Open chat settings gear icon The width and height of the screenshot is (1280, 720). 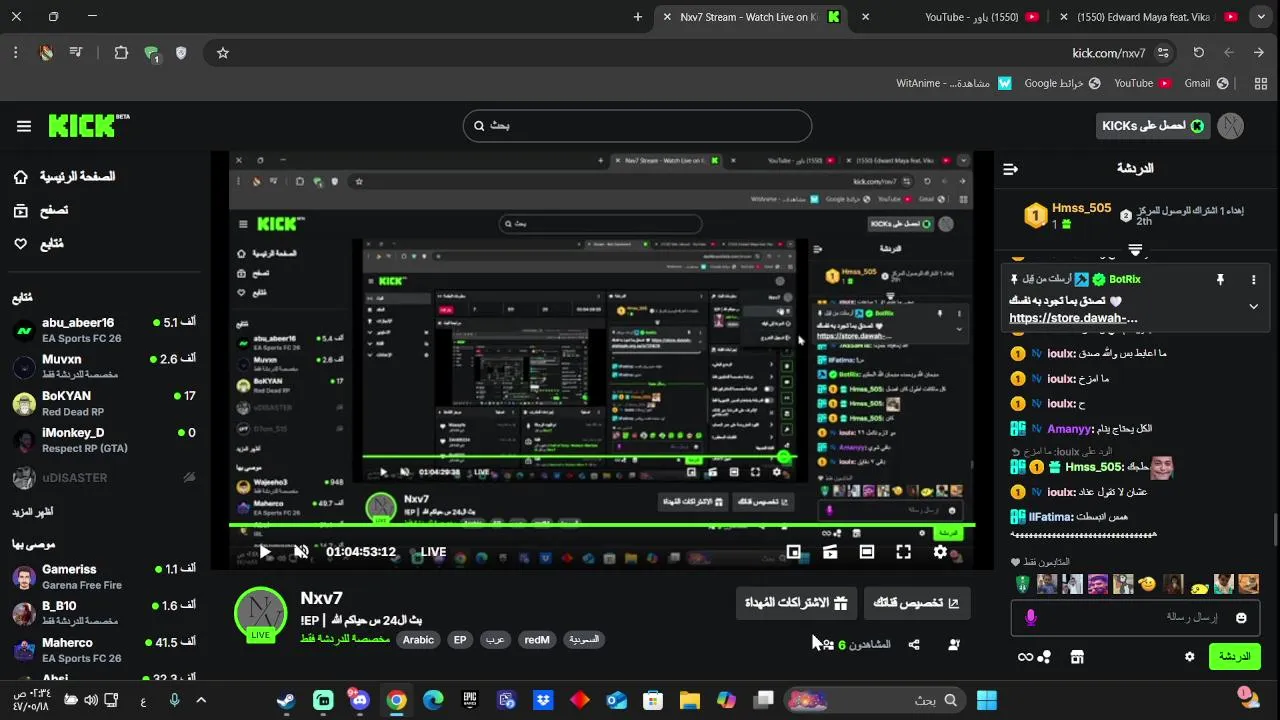point(1190,657)
